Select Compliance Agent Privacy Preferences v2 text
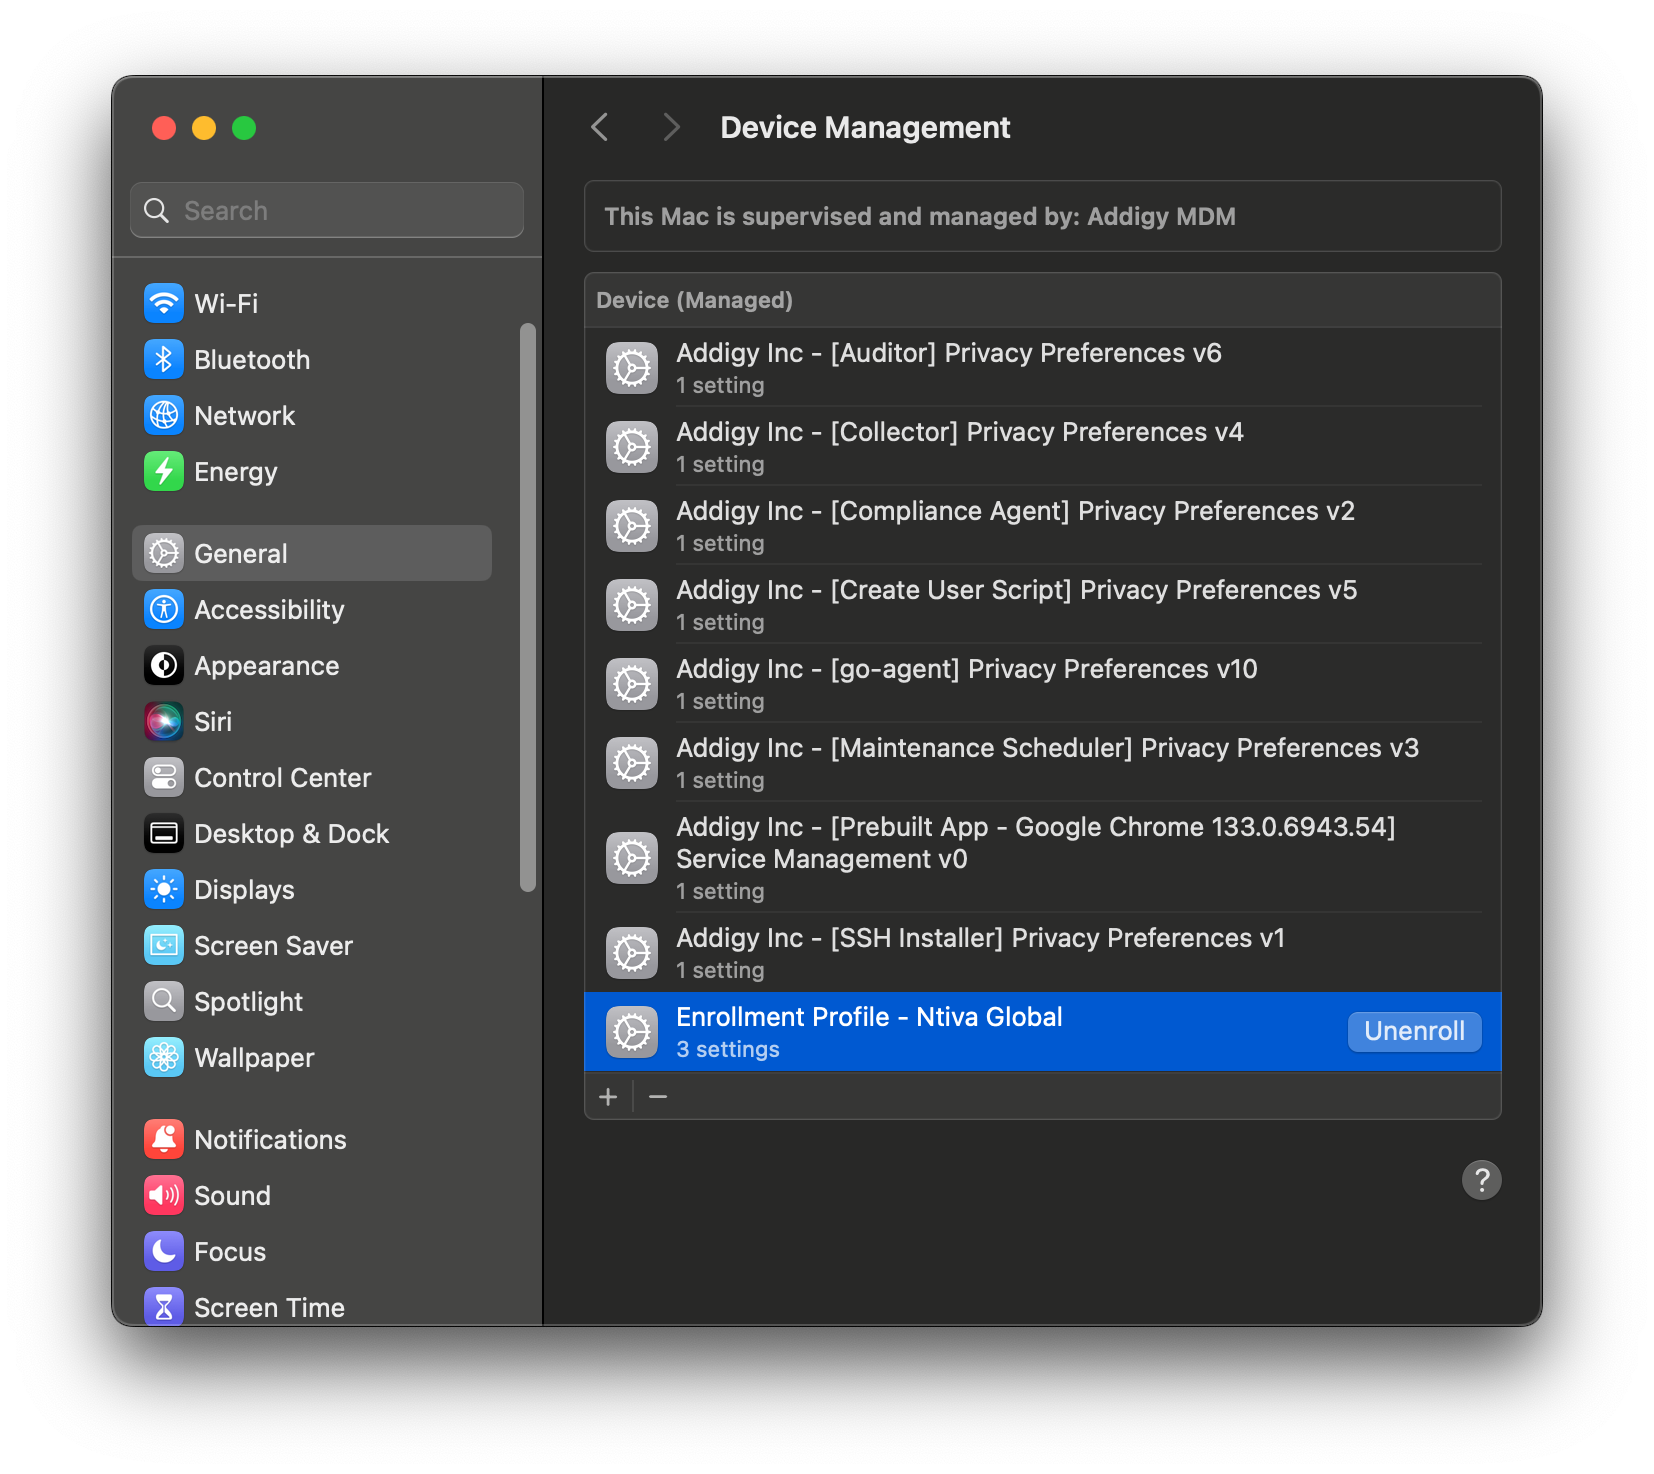The image size is (1654, 1474). [x=1015, y=511]
